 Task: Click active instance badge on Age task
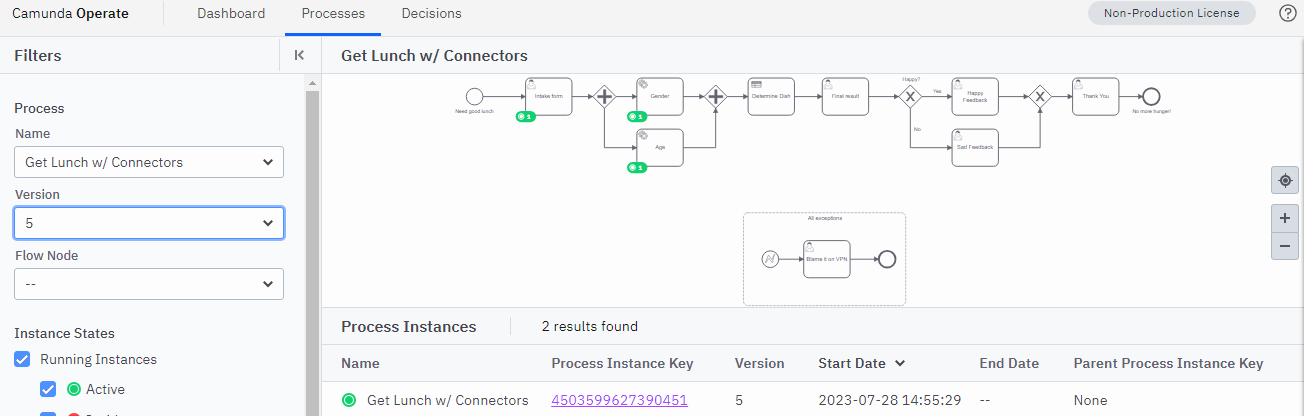click(638, 168)
